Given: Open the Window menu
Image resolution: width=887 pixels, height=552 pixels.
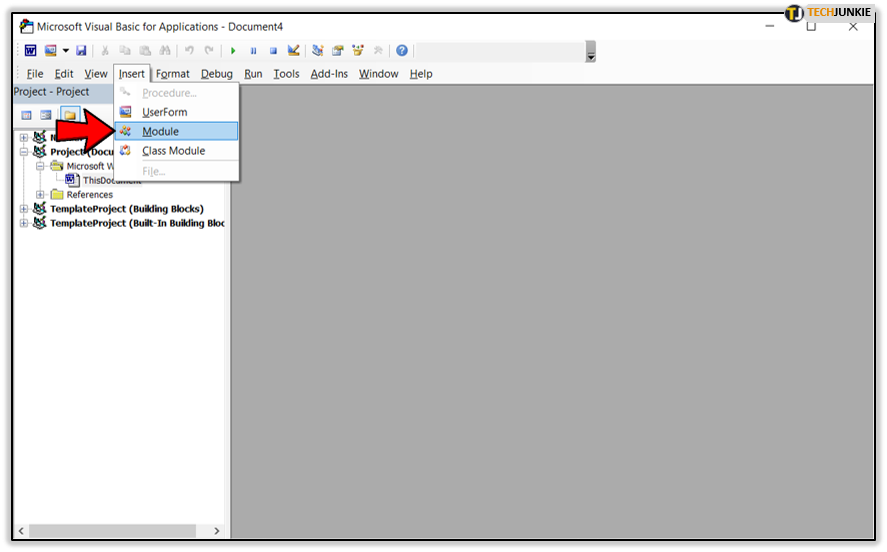Looking at the screenshot, I should click(378, 74).
